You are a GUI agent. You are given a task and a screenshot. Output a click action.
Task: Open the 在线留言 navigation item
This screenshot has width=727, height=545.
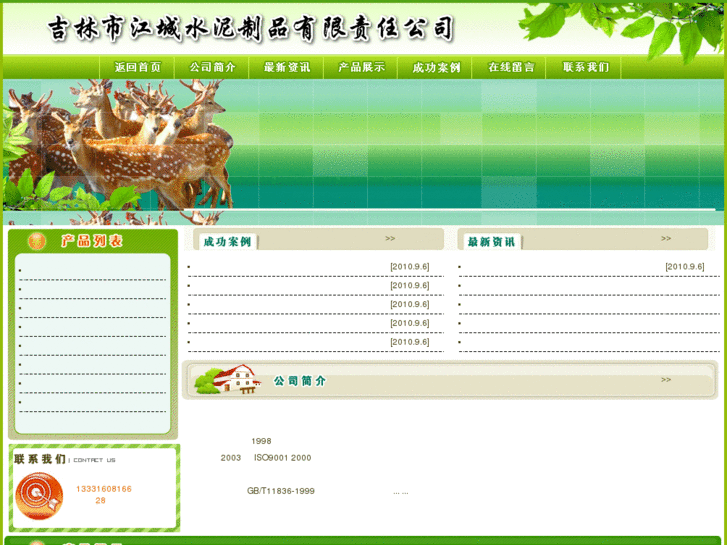510,67
